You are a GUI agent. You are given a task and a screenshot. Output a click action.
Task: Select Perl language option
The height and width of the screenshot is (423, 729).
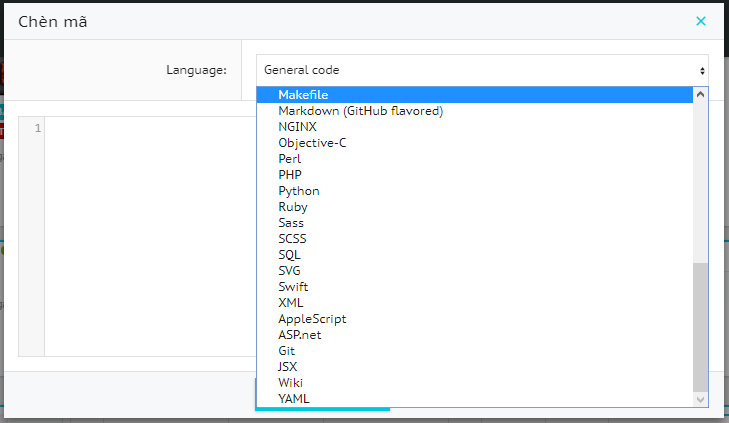tap(290, 159)
